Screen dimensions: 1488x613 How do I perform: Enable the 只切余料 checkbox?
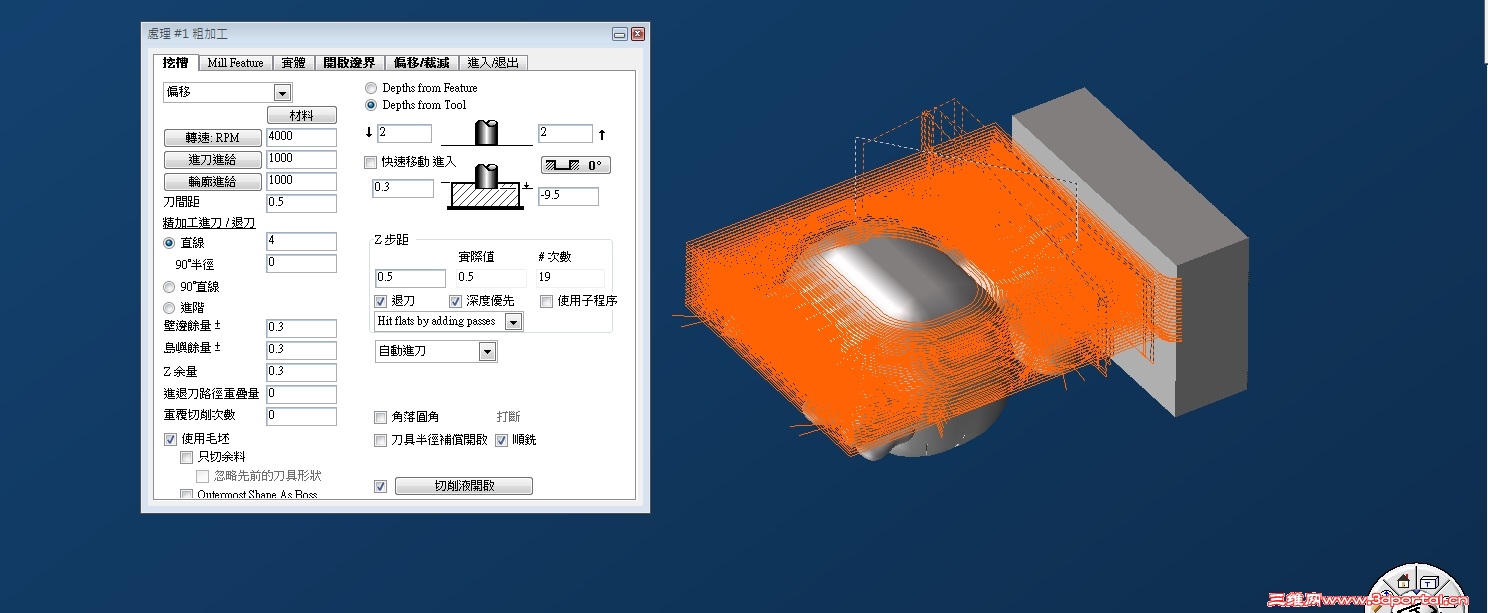click(186, 457)
